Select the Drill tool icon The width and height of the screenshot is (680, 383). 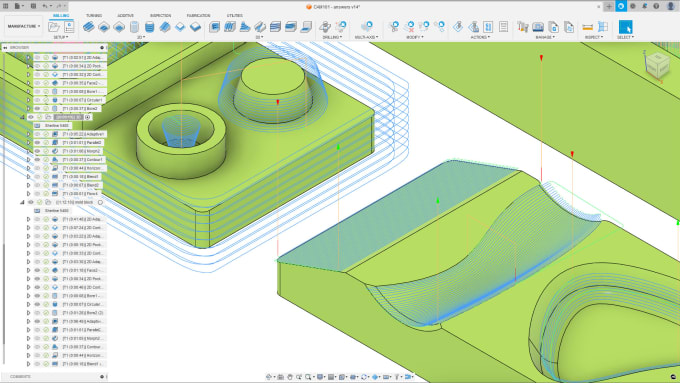[324, 27]
